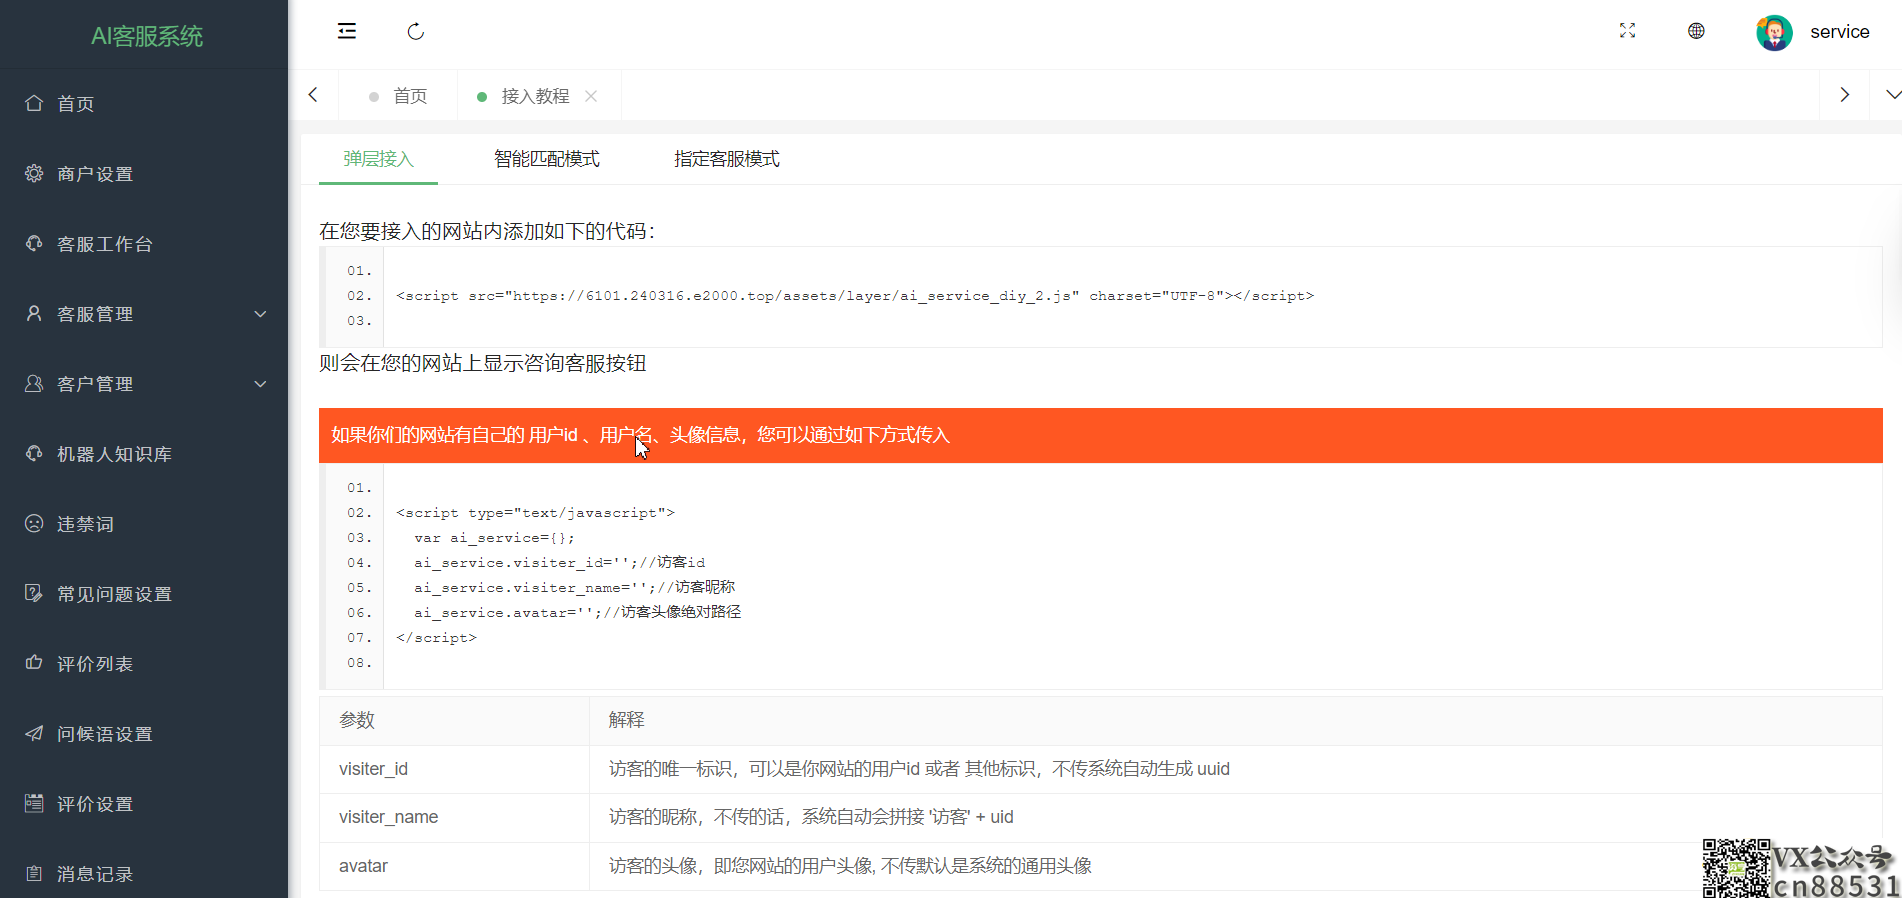Image resolution: width=1902 pixels, height=898 pixels.
Task: Click the visiter_id parameter cell
Action: (x=454, y=769)
